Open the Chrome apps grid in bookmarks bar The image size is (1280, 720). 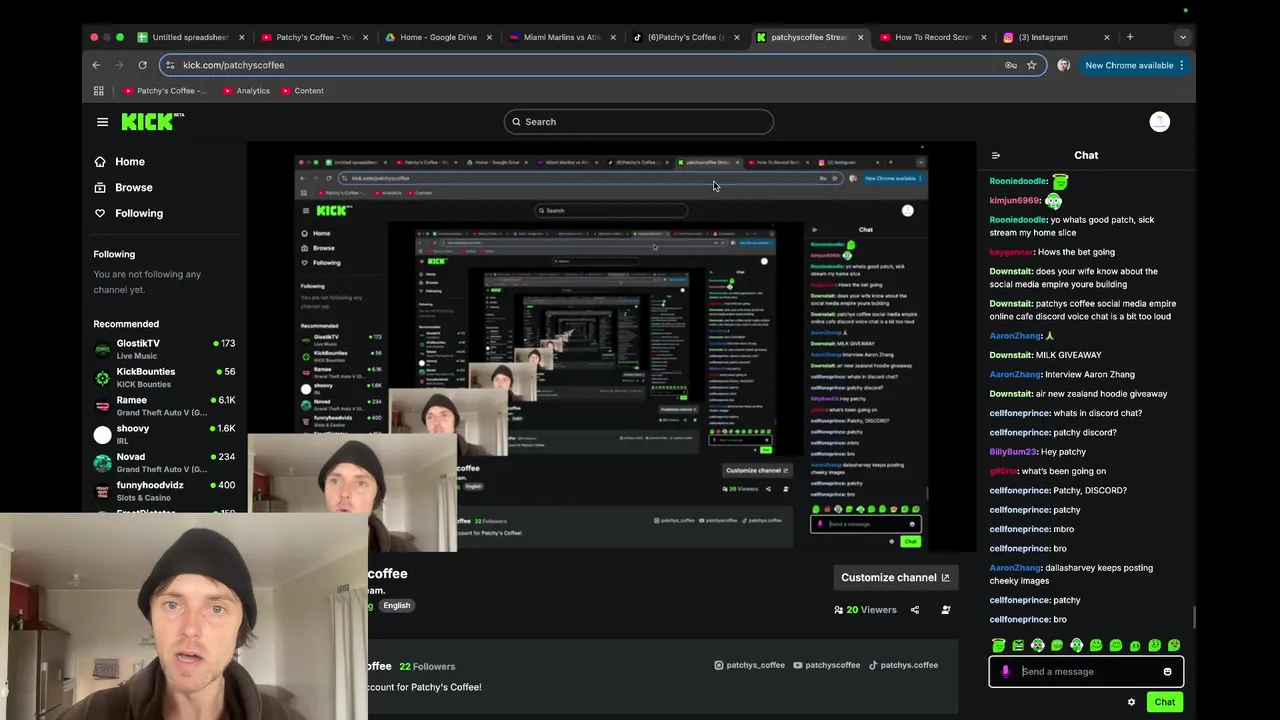coord(98,91)
